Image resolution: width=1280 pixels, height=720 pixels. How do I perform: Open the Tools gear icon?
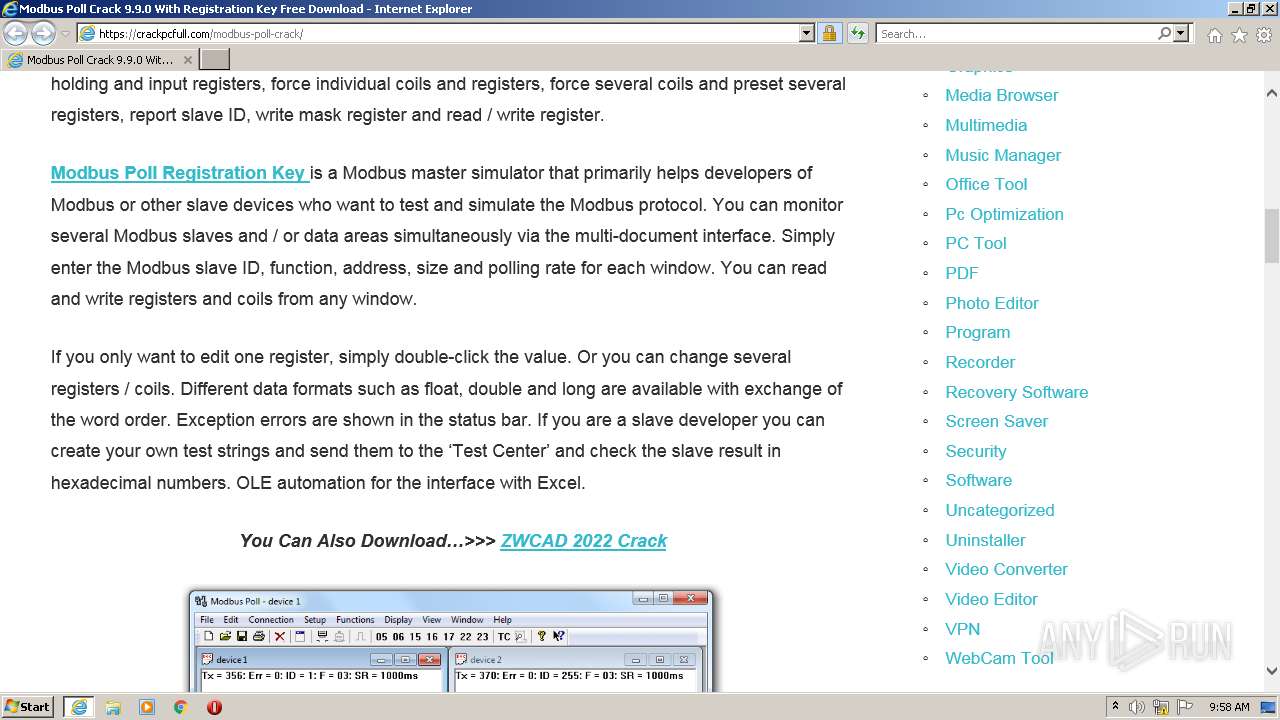coord(1264,34)
